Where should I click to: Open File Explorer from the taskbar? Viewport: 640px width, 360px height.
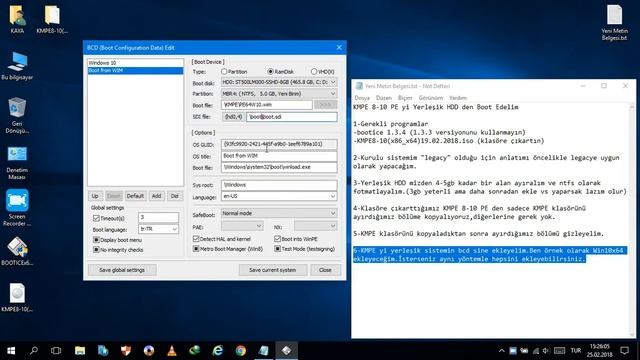click(80, 351)
